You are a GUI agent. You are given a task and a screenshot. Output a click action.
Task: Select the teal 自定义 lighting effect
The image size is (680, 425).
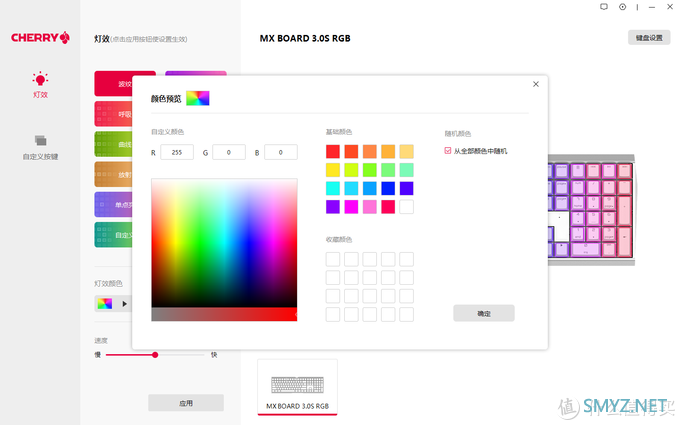coord(113,235)
